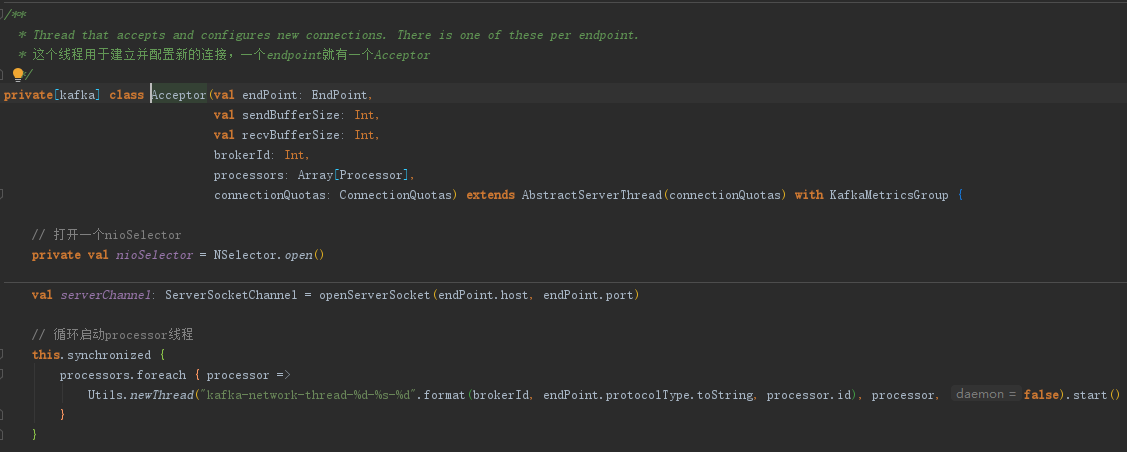Screen dimensions: 1127x452
Task: Collapse the this.synchronized block fold marker
Action: tap(3, 355)
